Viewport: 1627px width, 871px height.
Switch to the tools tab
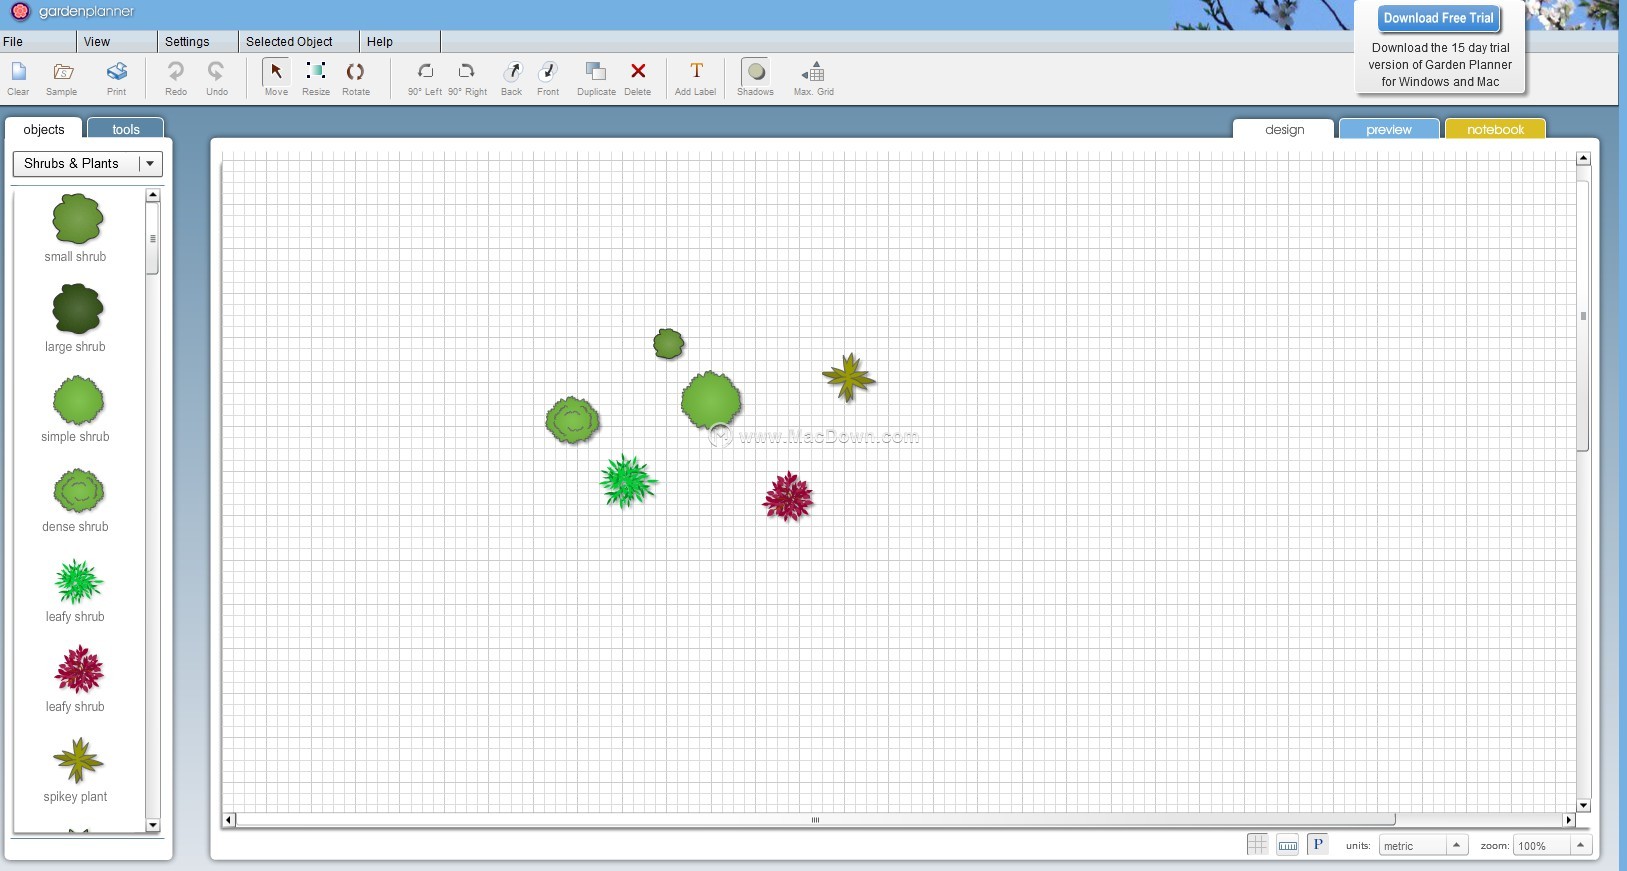(126, 129)
